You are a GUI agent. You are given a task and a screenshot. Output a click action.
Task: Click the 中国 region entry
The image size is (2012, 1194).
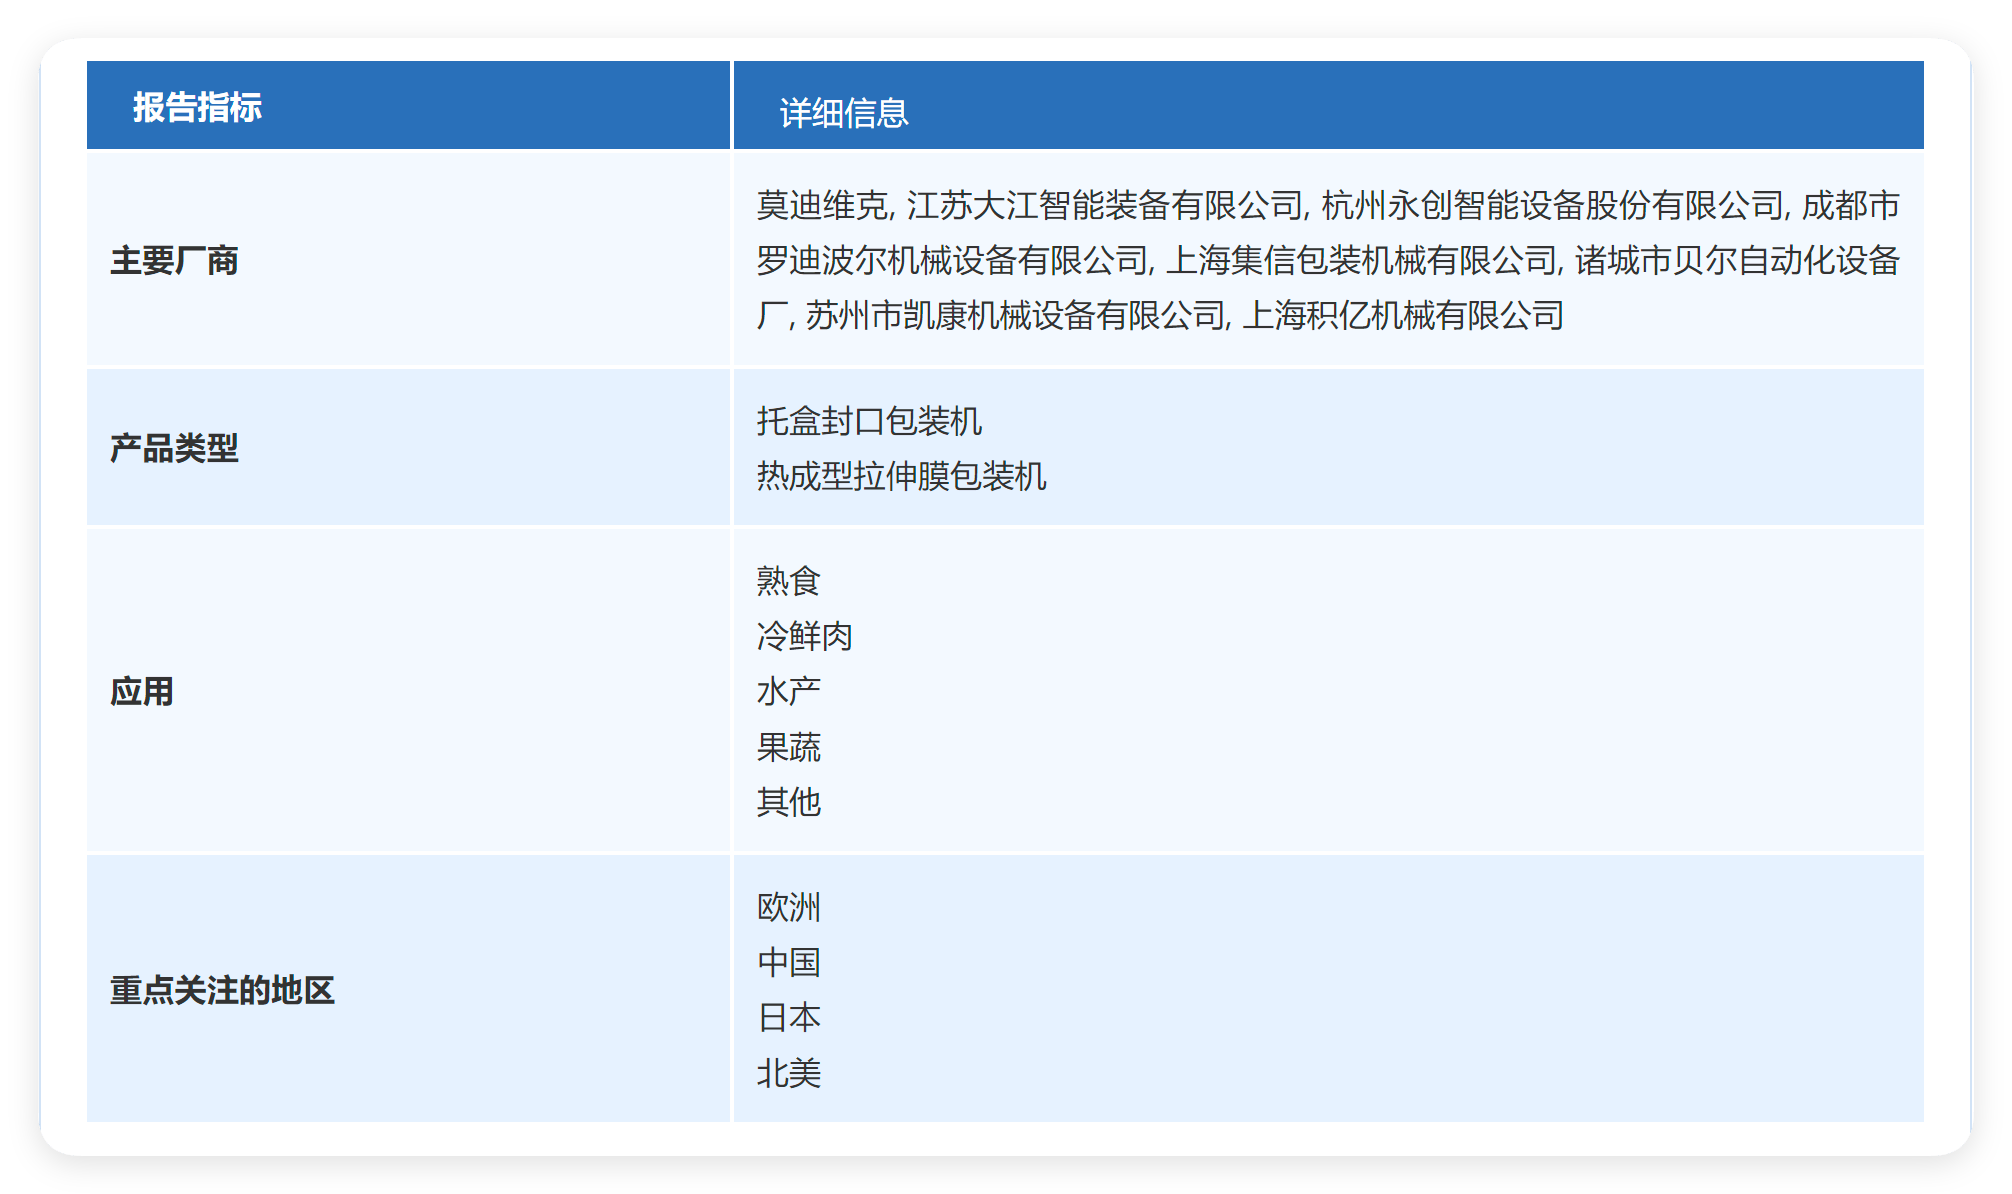click(789, 962)
